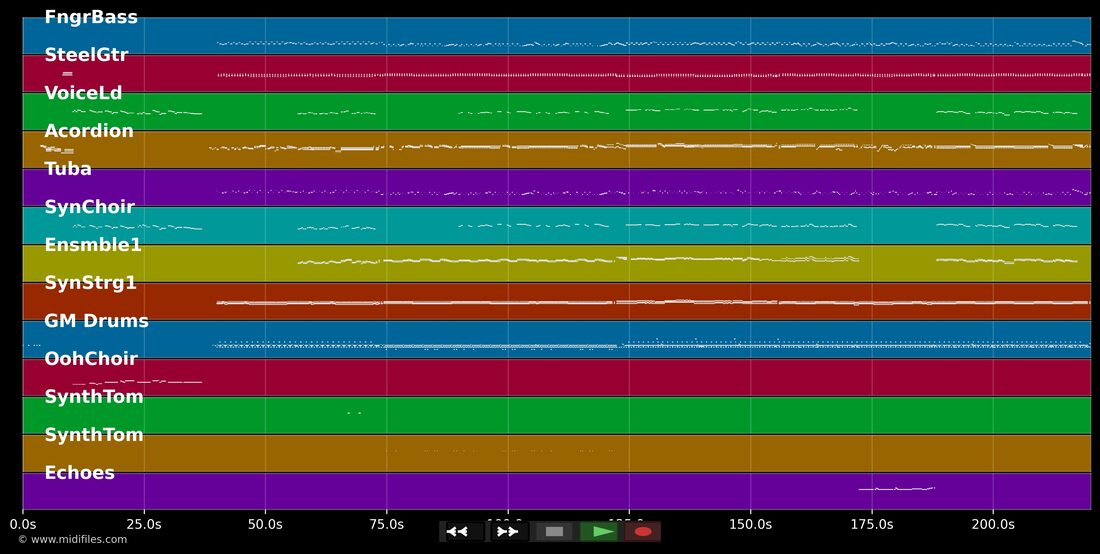Select the Ensmble1 track label
The width and height of the screenshot is (1100, 554).
click(x=93, y=245)
